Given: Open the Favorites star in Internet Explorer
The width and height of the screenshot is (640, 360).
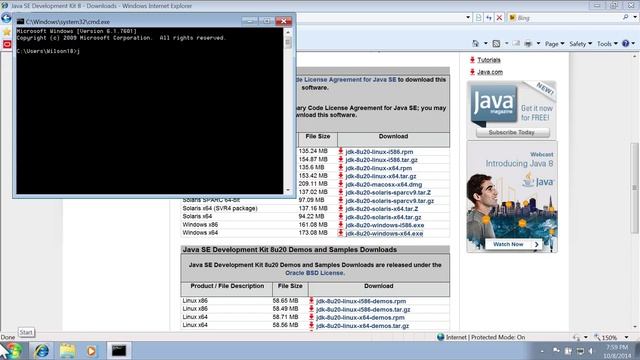Looking at the screenshot, I should tap(7, 32).
